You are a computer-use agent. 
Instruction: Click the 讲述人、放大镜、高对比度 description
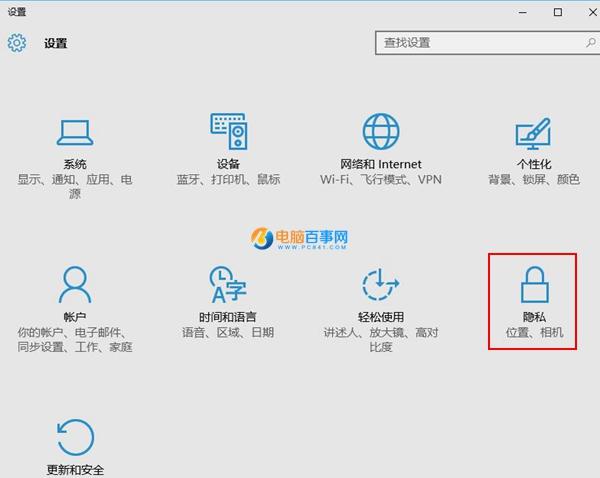(x=381, y=339)
